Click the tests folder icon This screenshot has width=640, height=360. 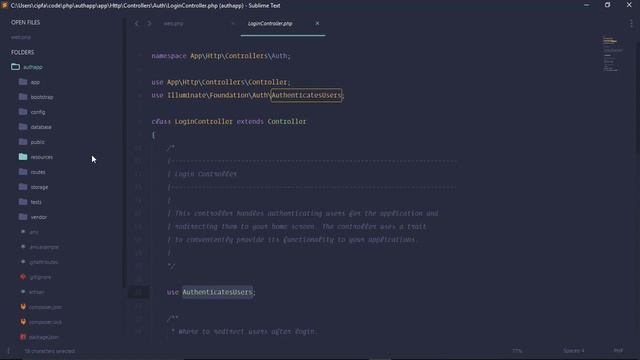[x=23, y=202]
